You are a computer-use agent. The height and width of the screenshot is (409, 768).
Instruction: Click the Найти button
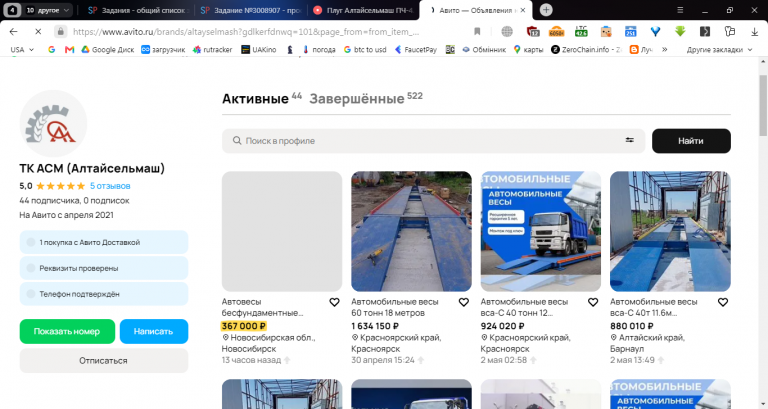point(691,141)
